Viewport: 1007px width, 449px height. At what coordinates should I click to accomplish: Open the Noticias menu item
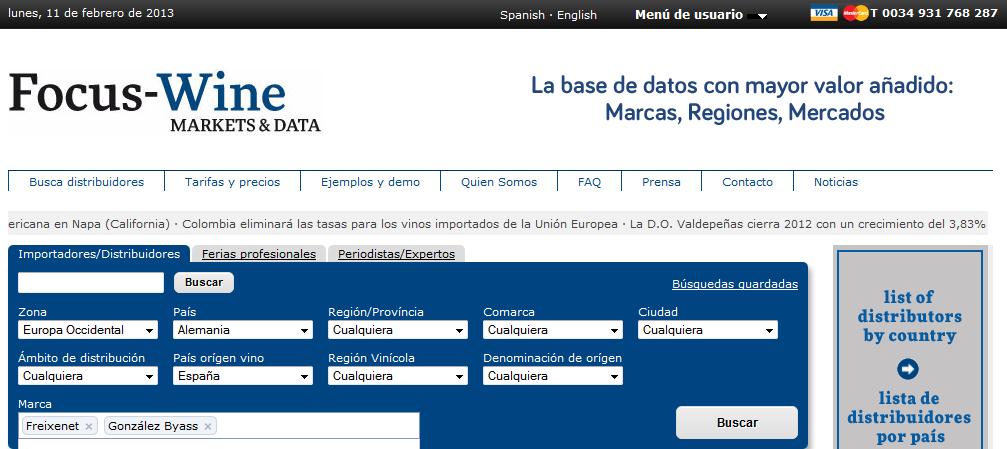[836, 182]
